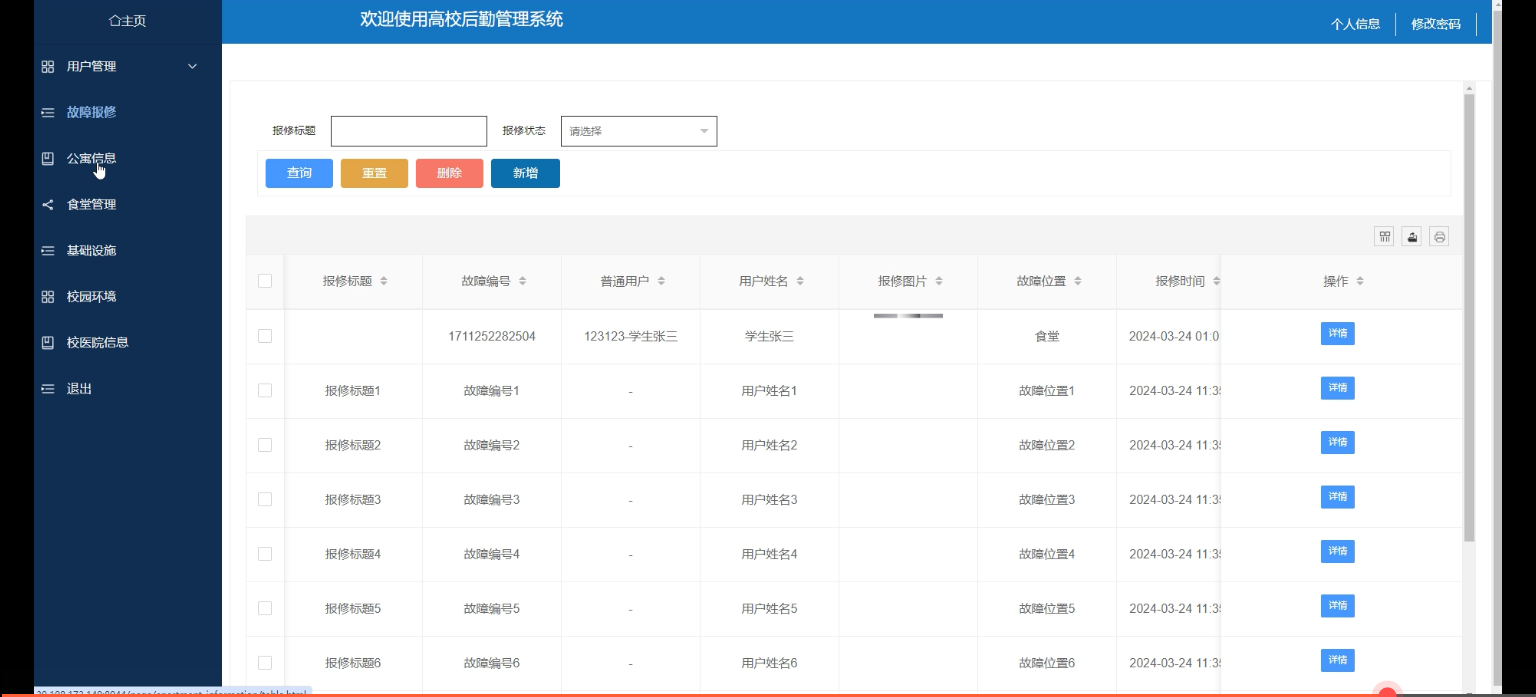The image size is (1536, 697).
Task: Sort by the 用户姓名 column arrows
Action: pyautogui.click(x=800, y=281)
